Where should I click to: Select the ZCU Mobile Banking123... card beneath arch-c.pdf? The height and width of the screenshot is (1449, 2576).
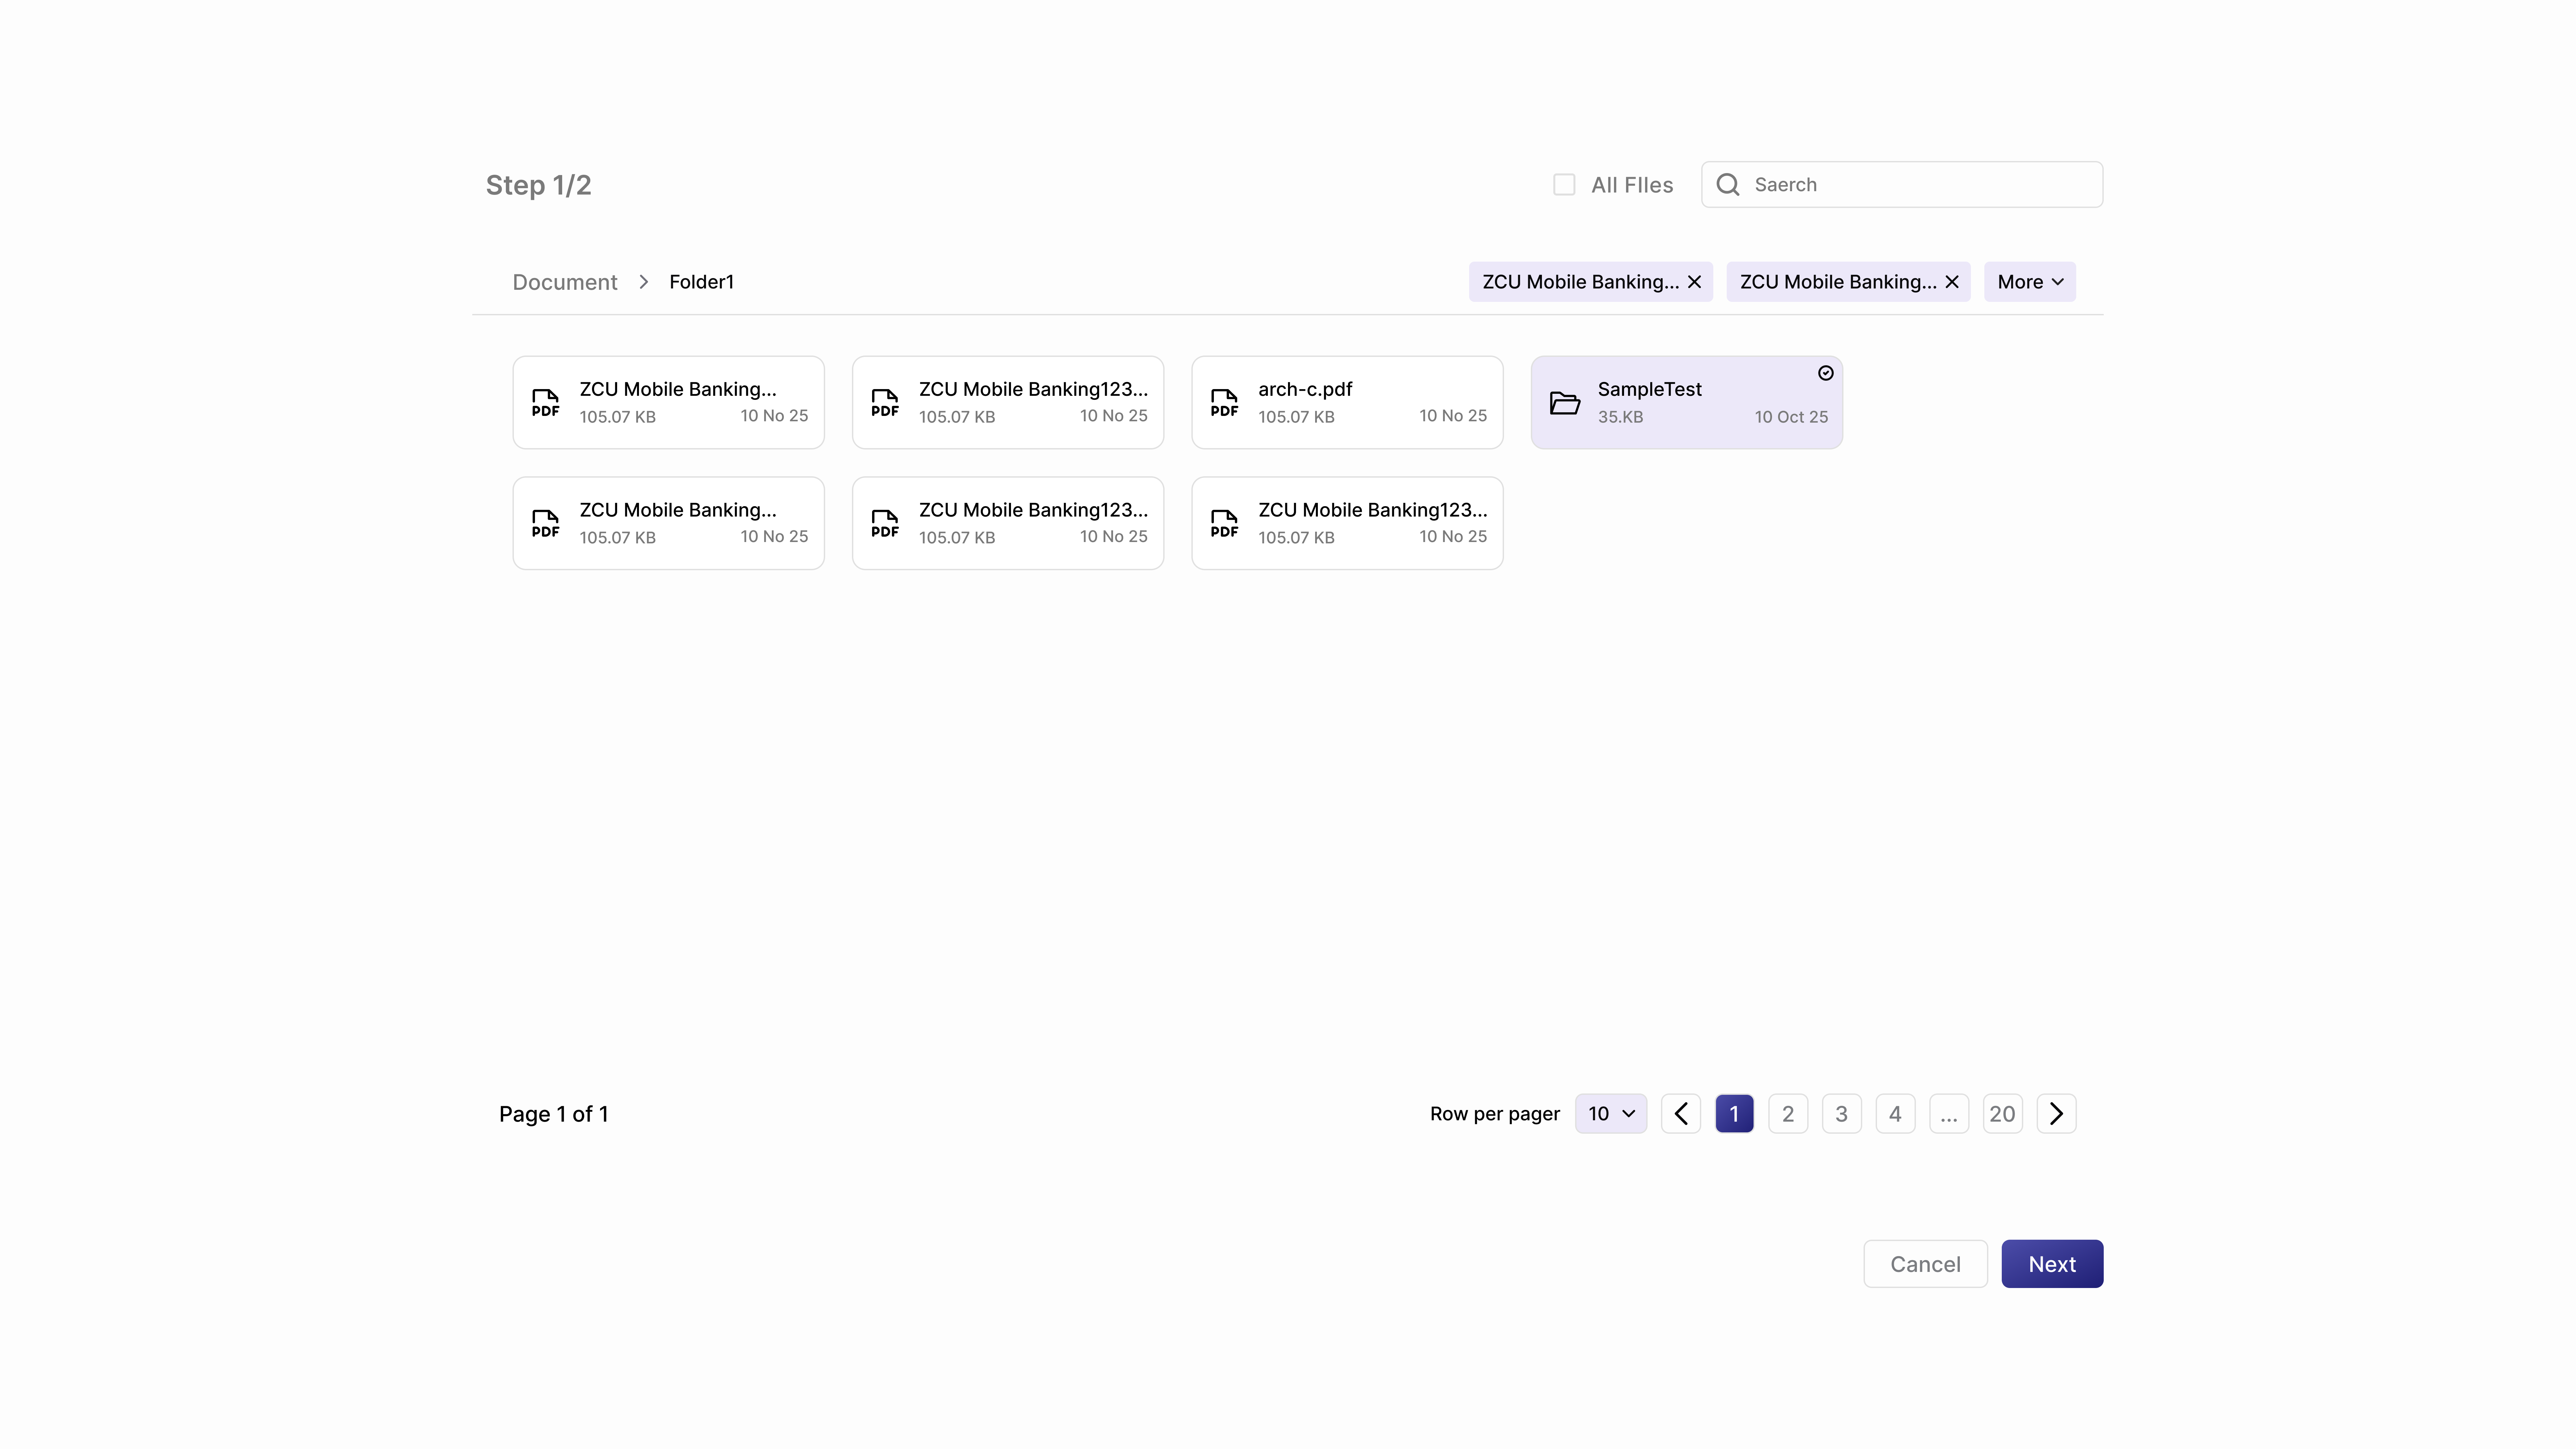pos(1347,523)
